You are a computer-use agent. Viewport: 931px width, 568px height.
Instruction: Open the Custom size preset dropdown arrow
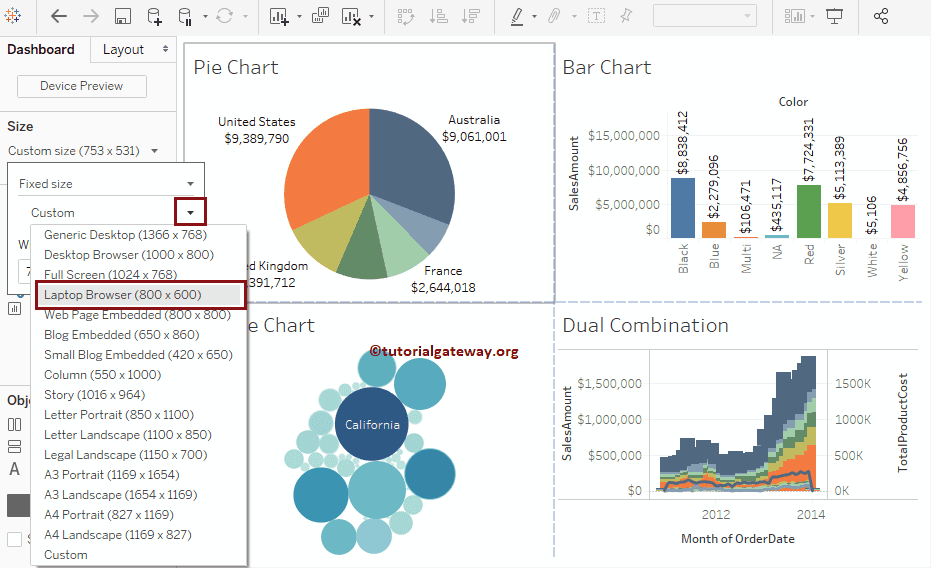(190, 212)
